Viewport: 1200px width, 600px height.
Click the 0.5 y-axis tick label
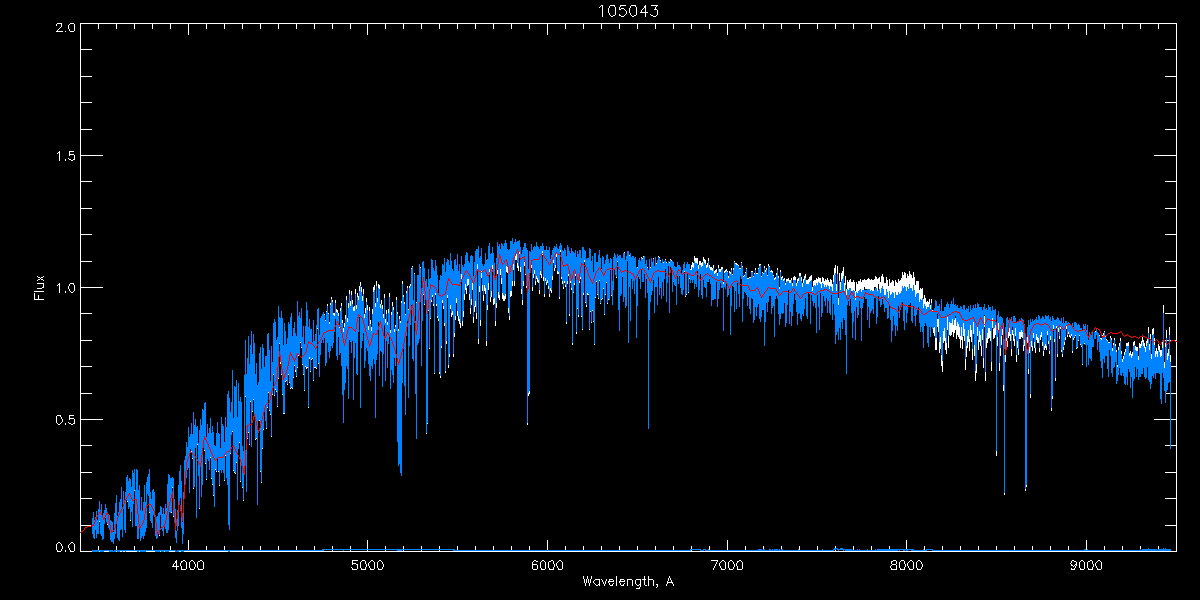[x=63, y=419]
